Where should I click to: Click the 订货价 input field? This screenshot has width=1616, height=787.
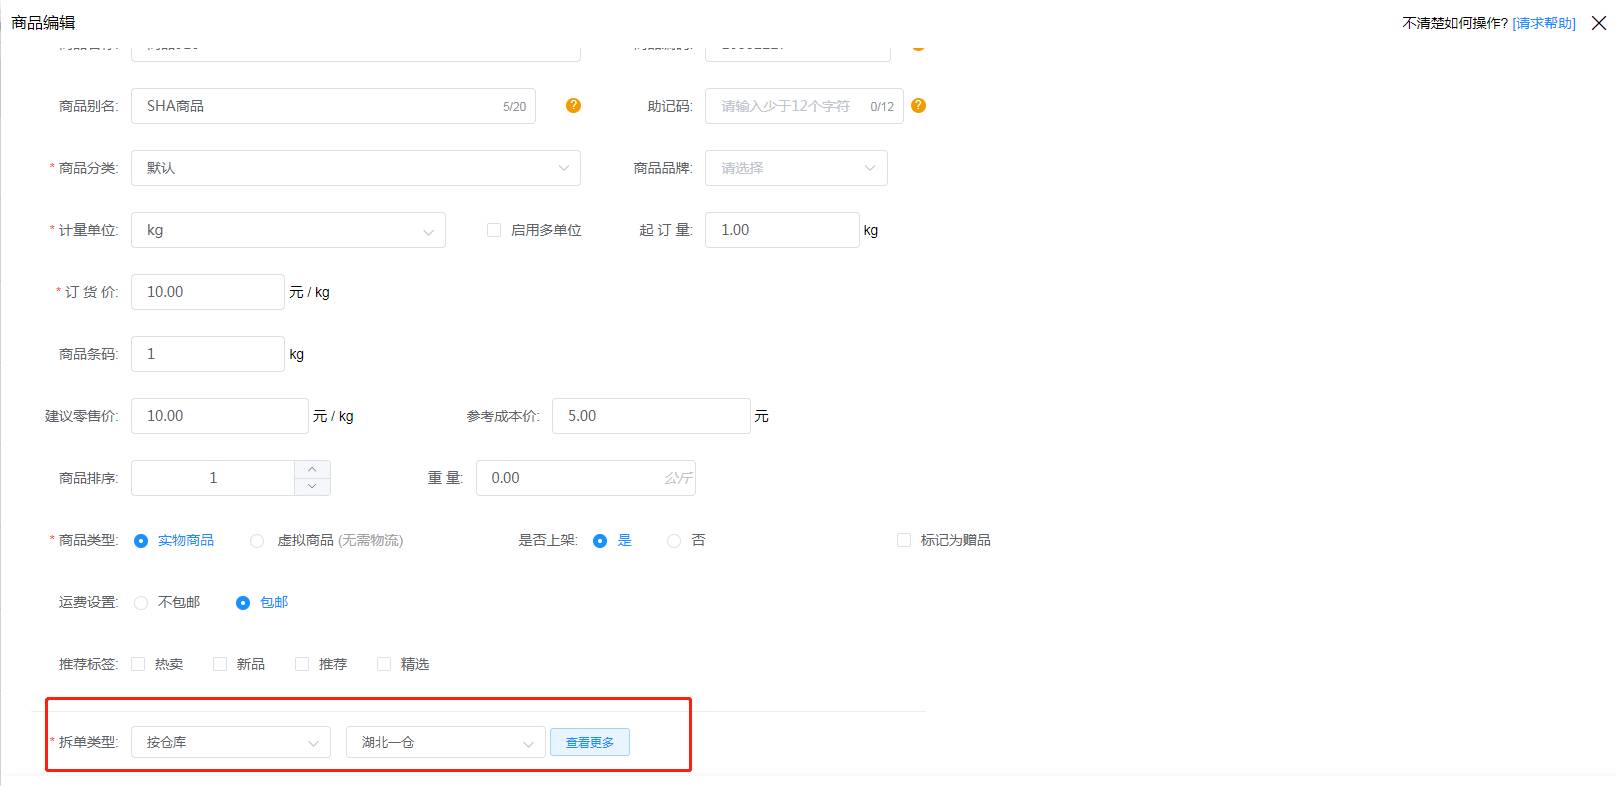pos(208,292)
